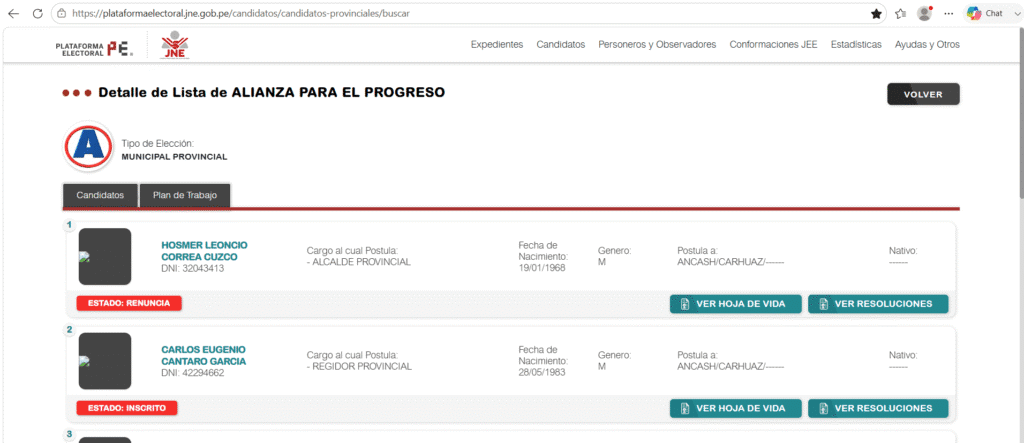The image size is (1024, 443).
Task: Open the browser profile avatar
Action: click(924, 13)
